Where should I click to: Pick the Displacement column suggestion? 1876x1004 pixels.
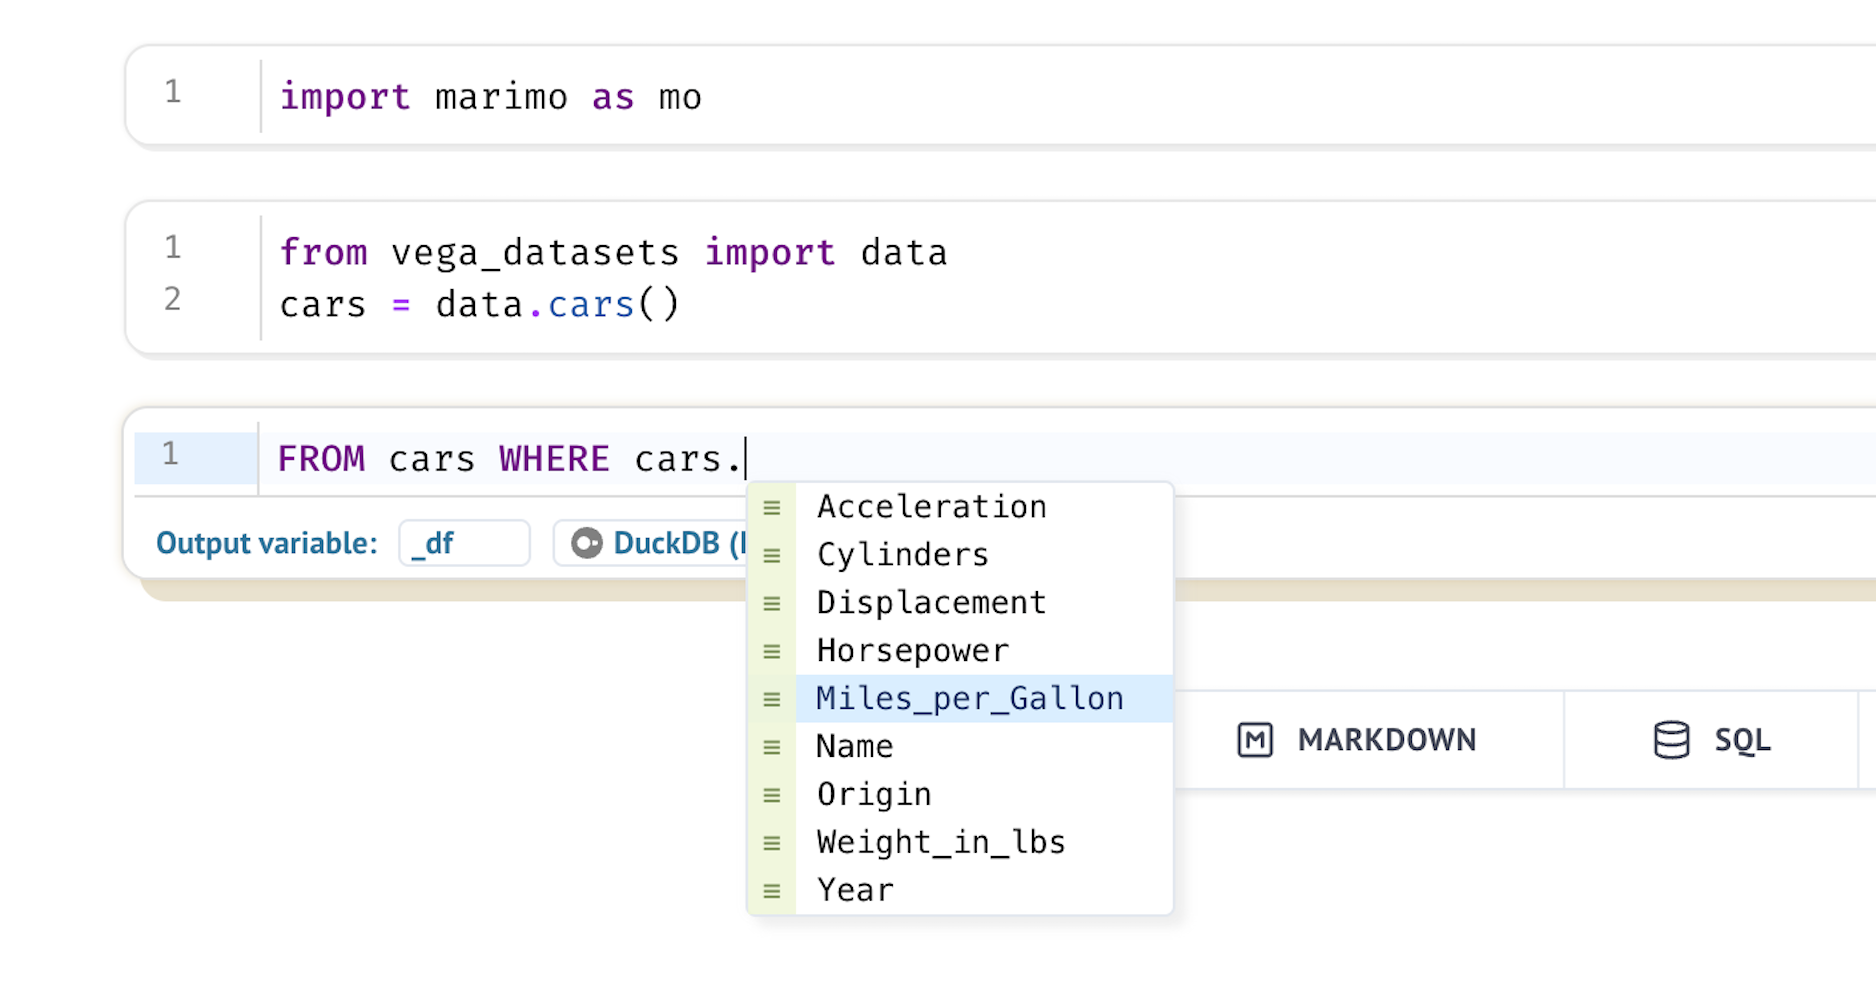[960, 603]
